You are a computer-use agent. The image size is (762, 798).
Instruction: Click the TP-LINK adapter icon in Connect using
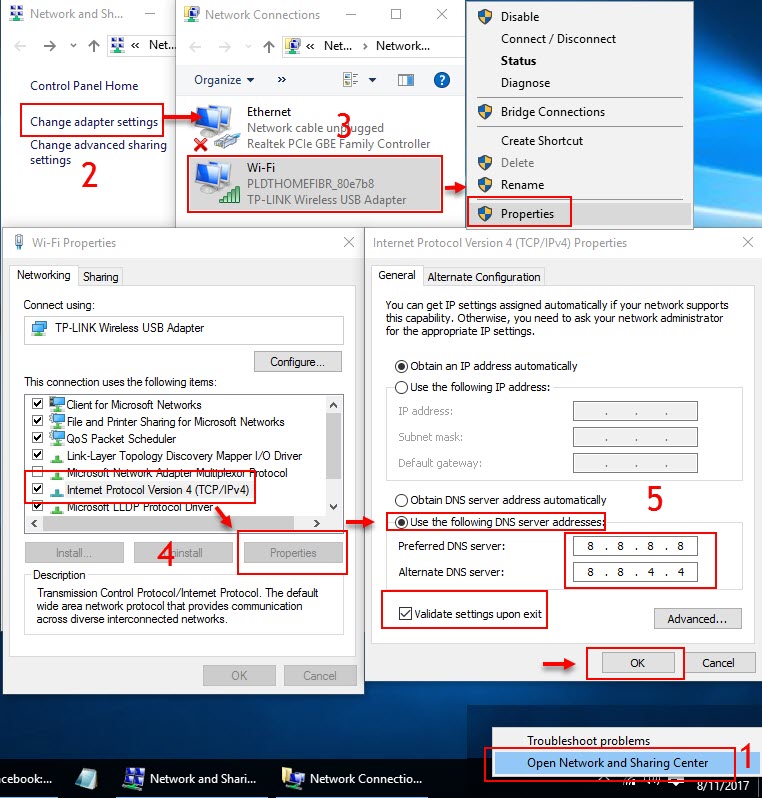coord(39,328)
